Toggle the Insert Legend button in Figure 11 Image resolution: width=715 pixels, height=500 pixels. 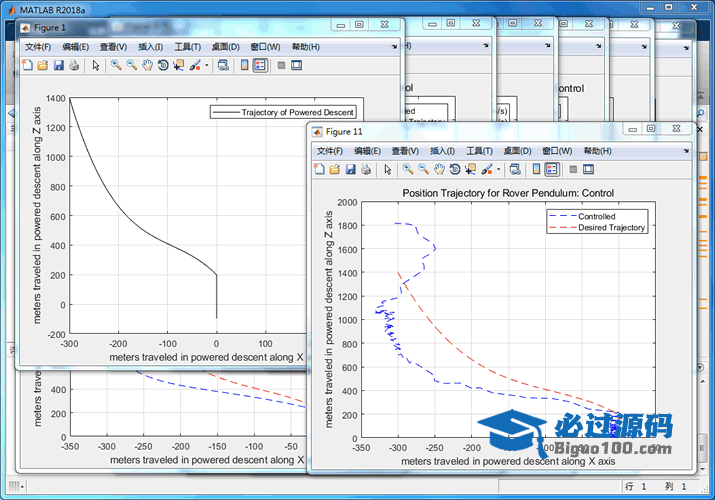tap(552, 169)
